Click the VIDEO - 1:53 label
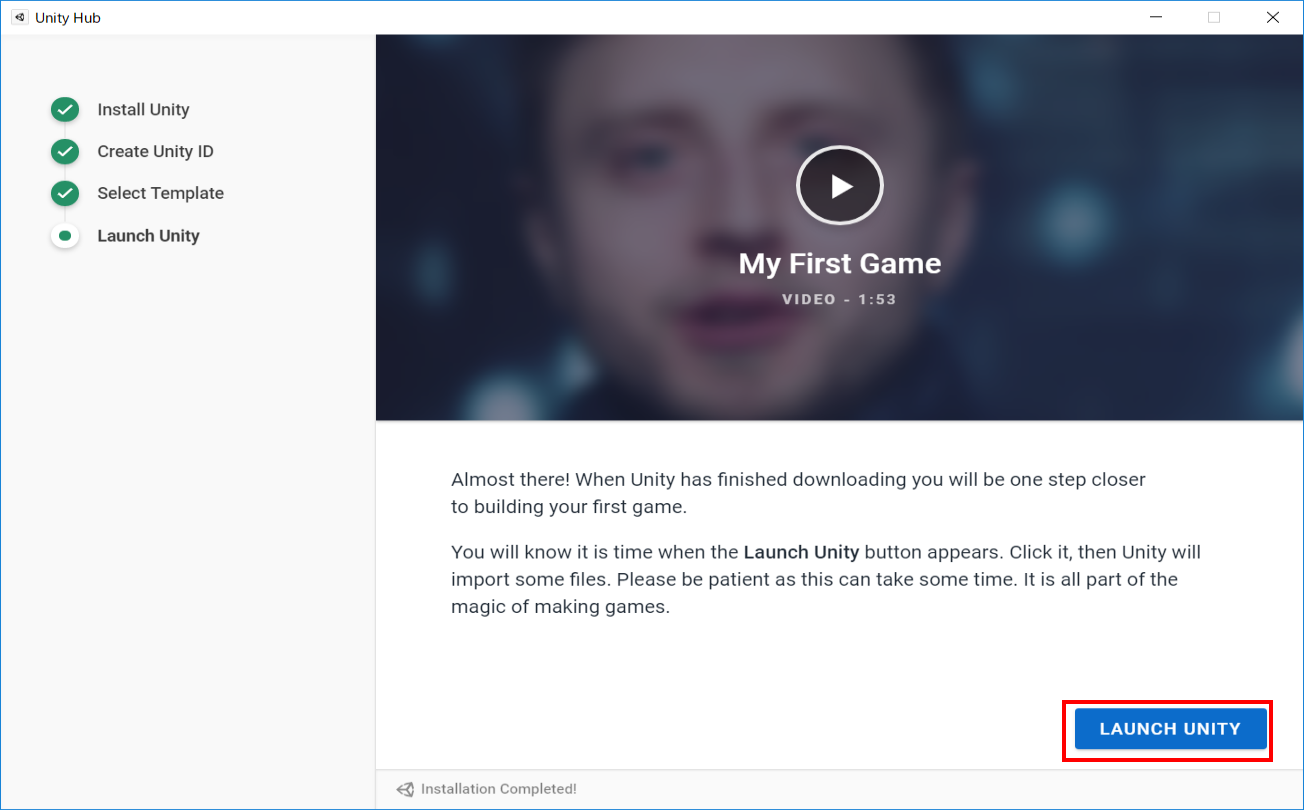This screenshot has height=811, width=1304. point(839,299)
